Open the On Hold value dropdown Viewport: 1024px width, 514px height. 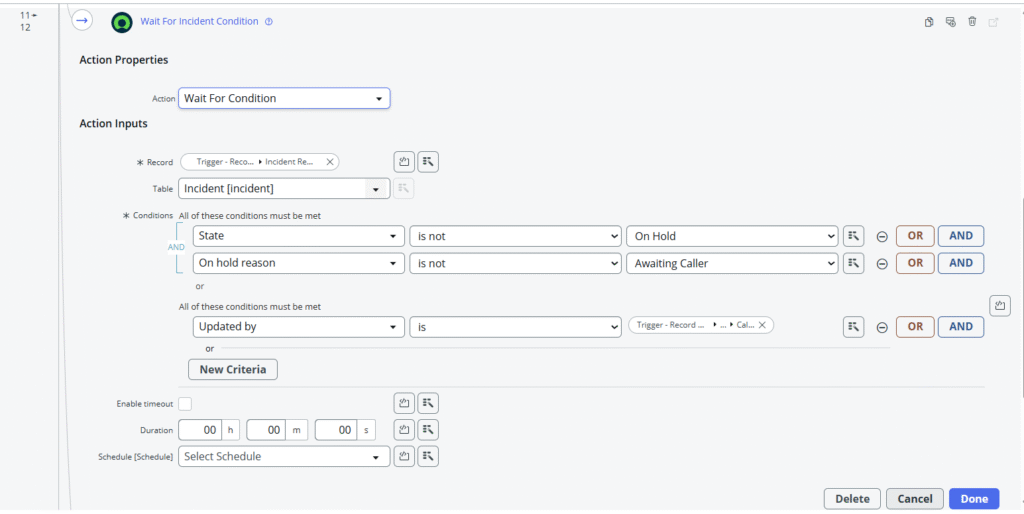point(731,237)
